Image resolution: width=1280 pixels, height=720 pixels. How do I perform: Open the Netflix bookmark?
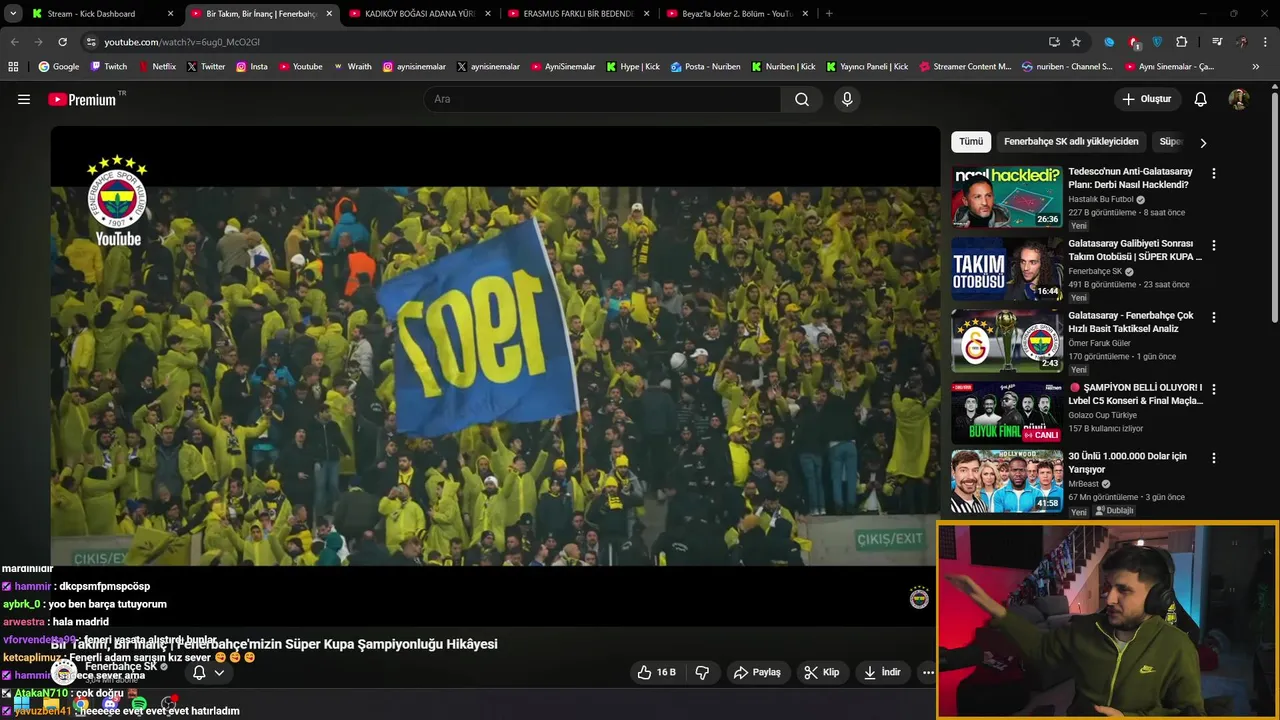pos(157,66)
